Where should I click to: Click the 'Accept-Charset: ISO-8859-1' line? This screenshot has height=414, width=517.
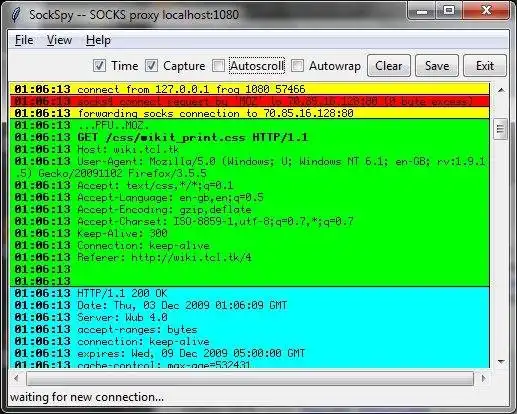[250, 221]
